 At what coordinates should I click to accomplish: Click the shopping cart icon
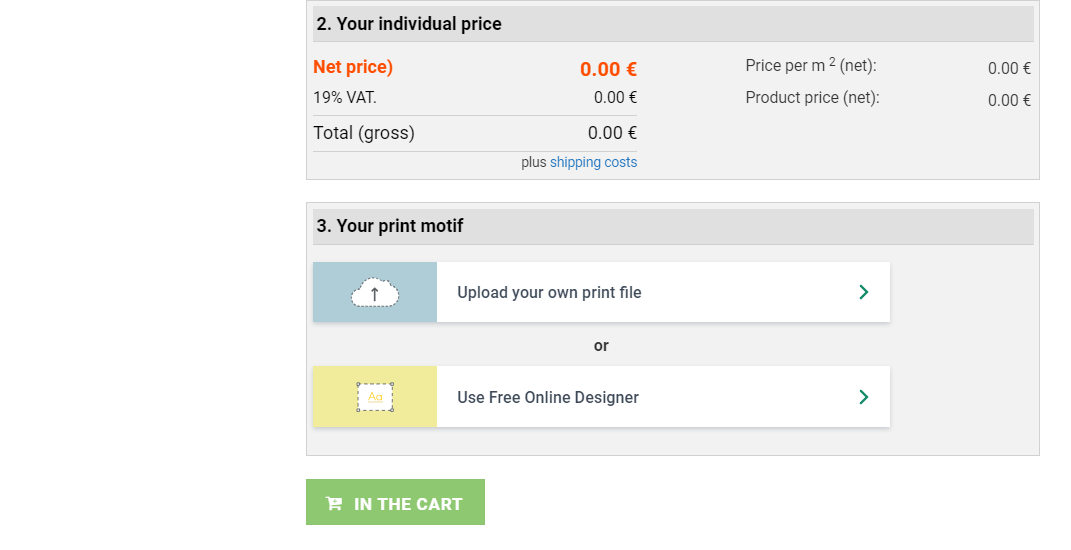click(334, 504)
